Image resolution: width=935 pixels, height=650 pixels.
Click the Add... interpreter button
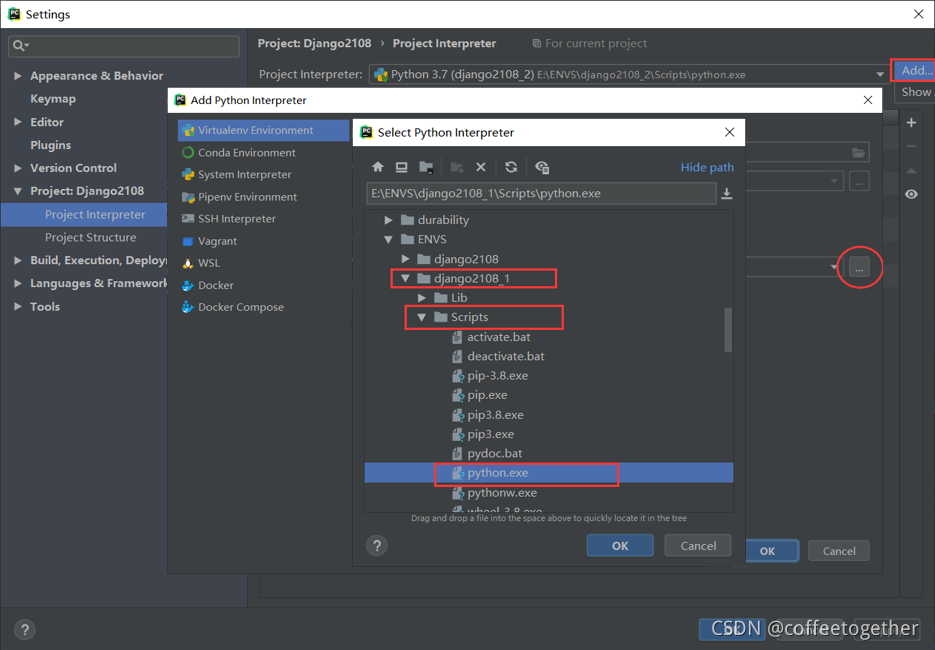pos(915,70)
